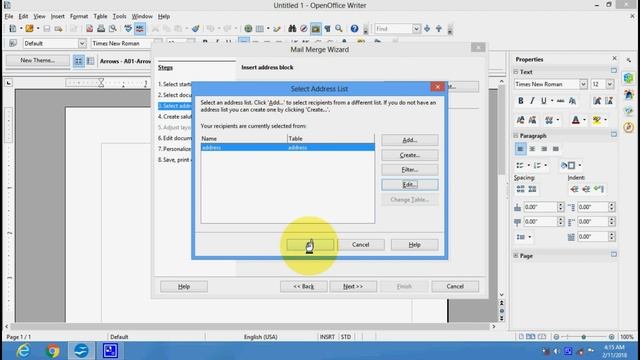Select centered paragraph alignment in the sidebar
Screen dimensions: 640x360
(x=532, y=149)
